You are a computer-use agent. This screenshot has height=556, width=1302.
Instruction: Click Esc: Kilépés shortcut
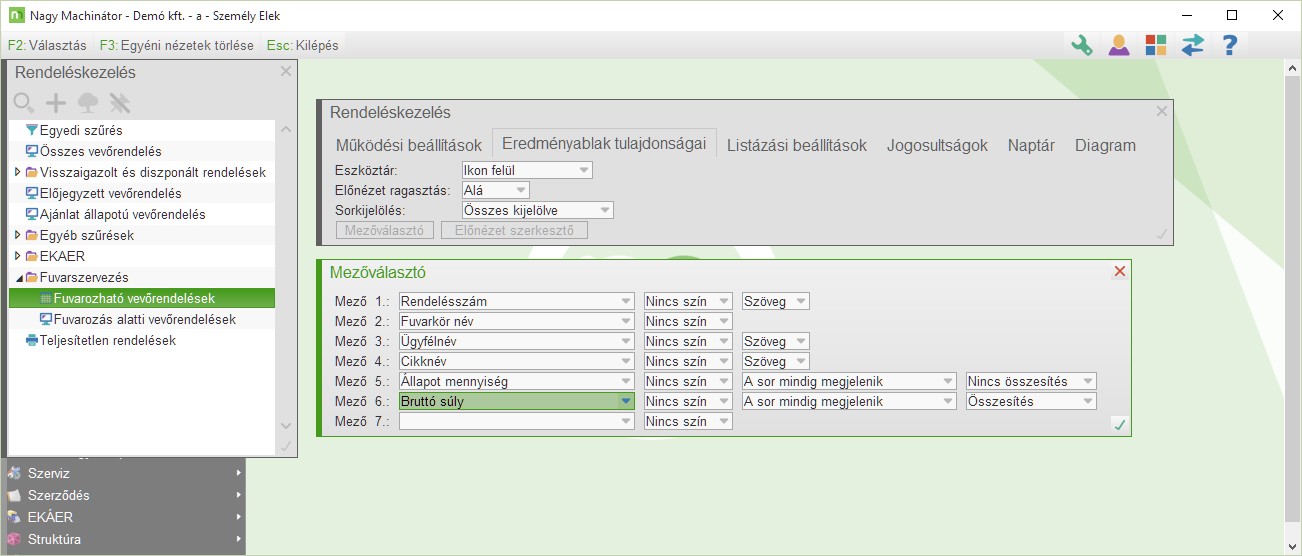point(302,45)
